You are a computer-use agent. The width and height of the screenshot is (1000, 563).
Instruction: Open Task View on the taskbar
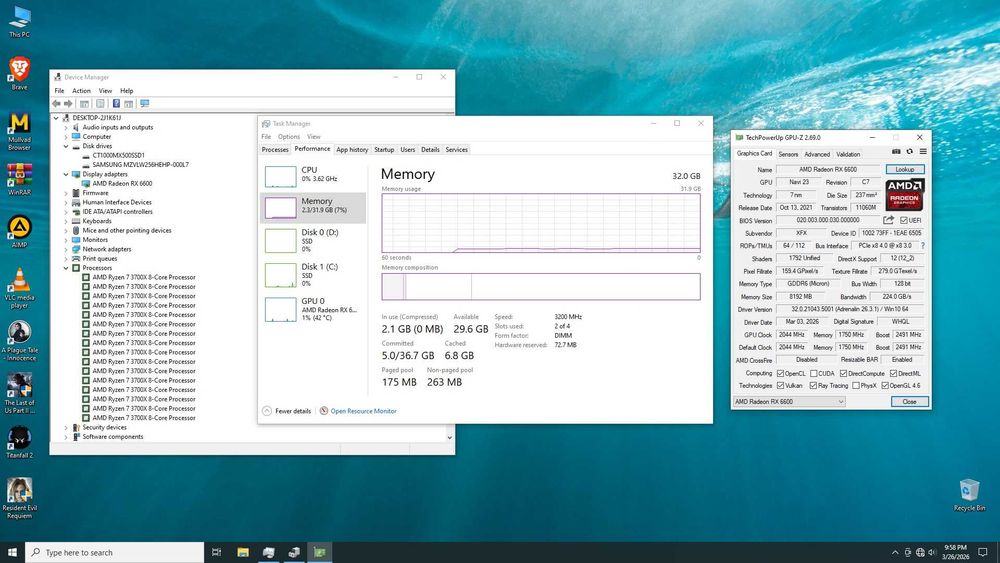coord(216,552)
